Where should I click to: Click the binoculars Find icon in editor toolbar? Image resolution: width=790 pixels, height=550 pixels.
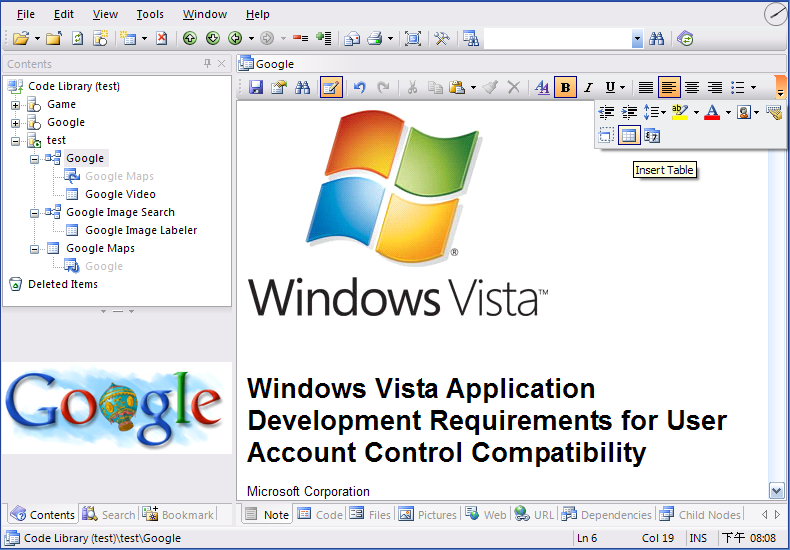click(302, 88)
